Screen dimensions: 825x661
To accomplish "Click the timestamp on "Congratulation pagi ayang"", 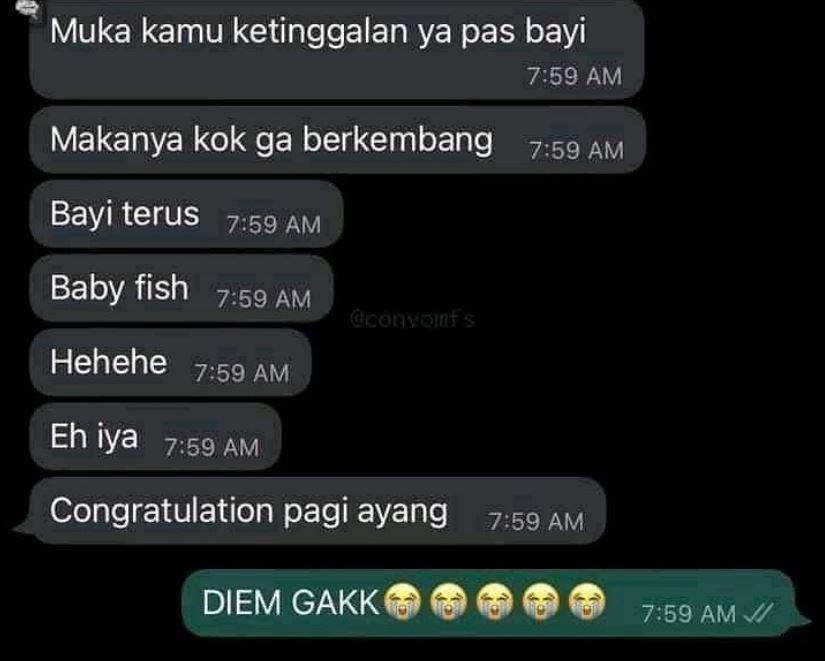I will (x=536, y=522).
